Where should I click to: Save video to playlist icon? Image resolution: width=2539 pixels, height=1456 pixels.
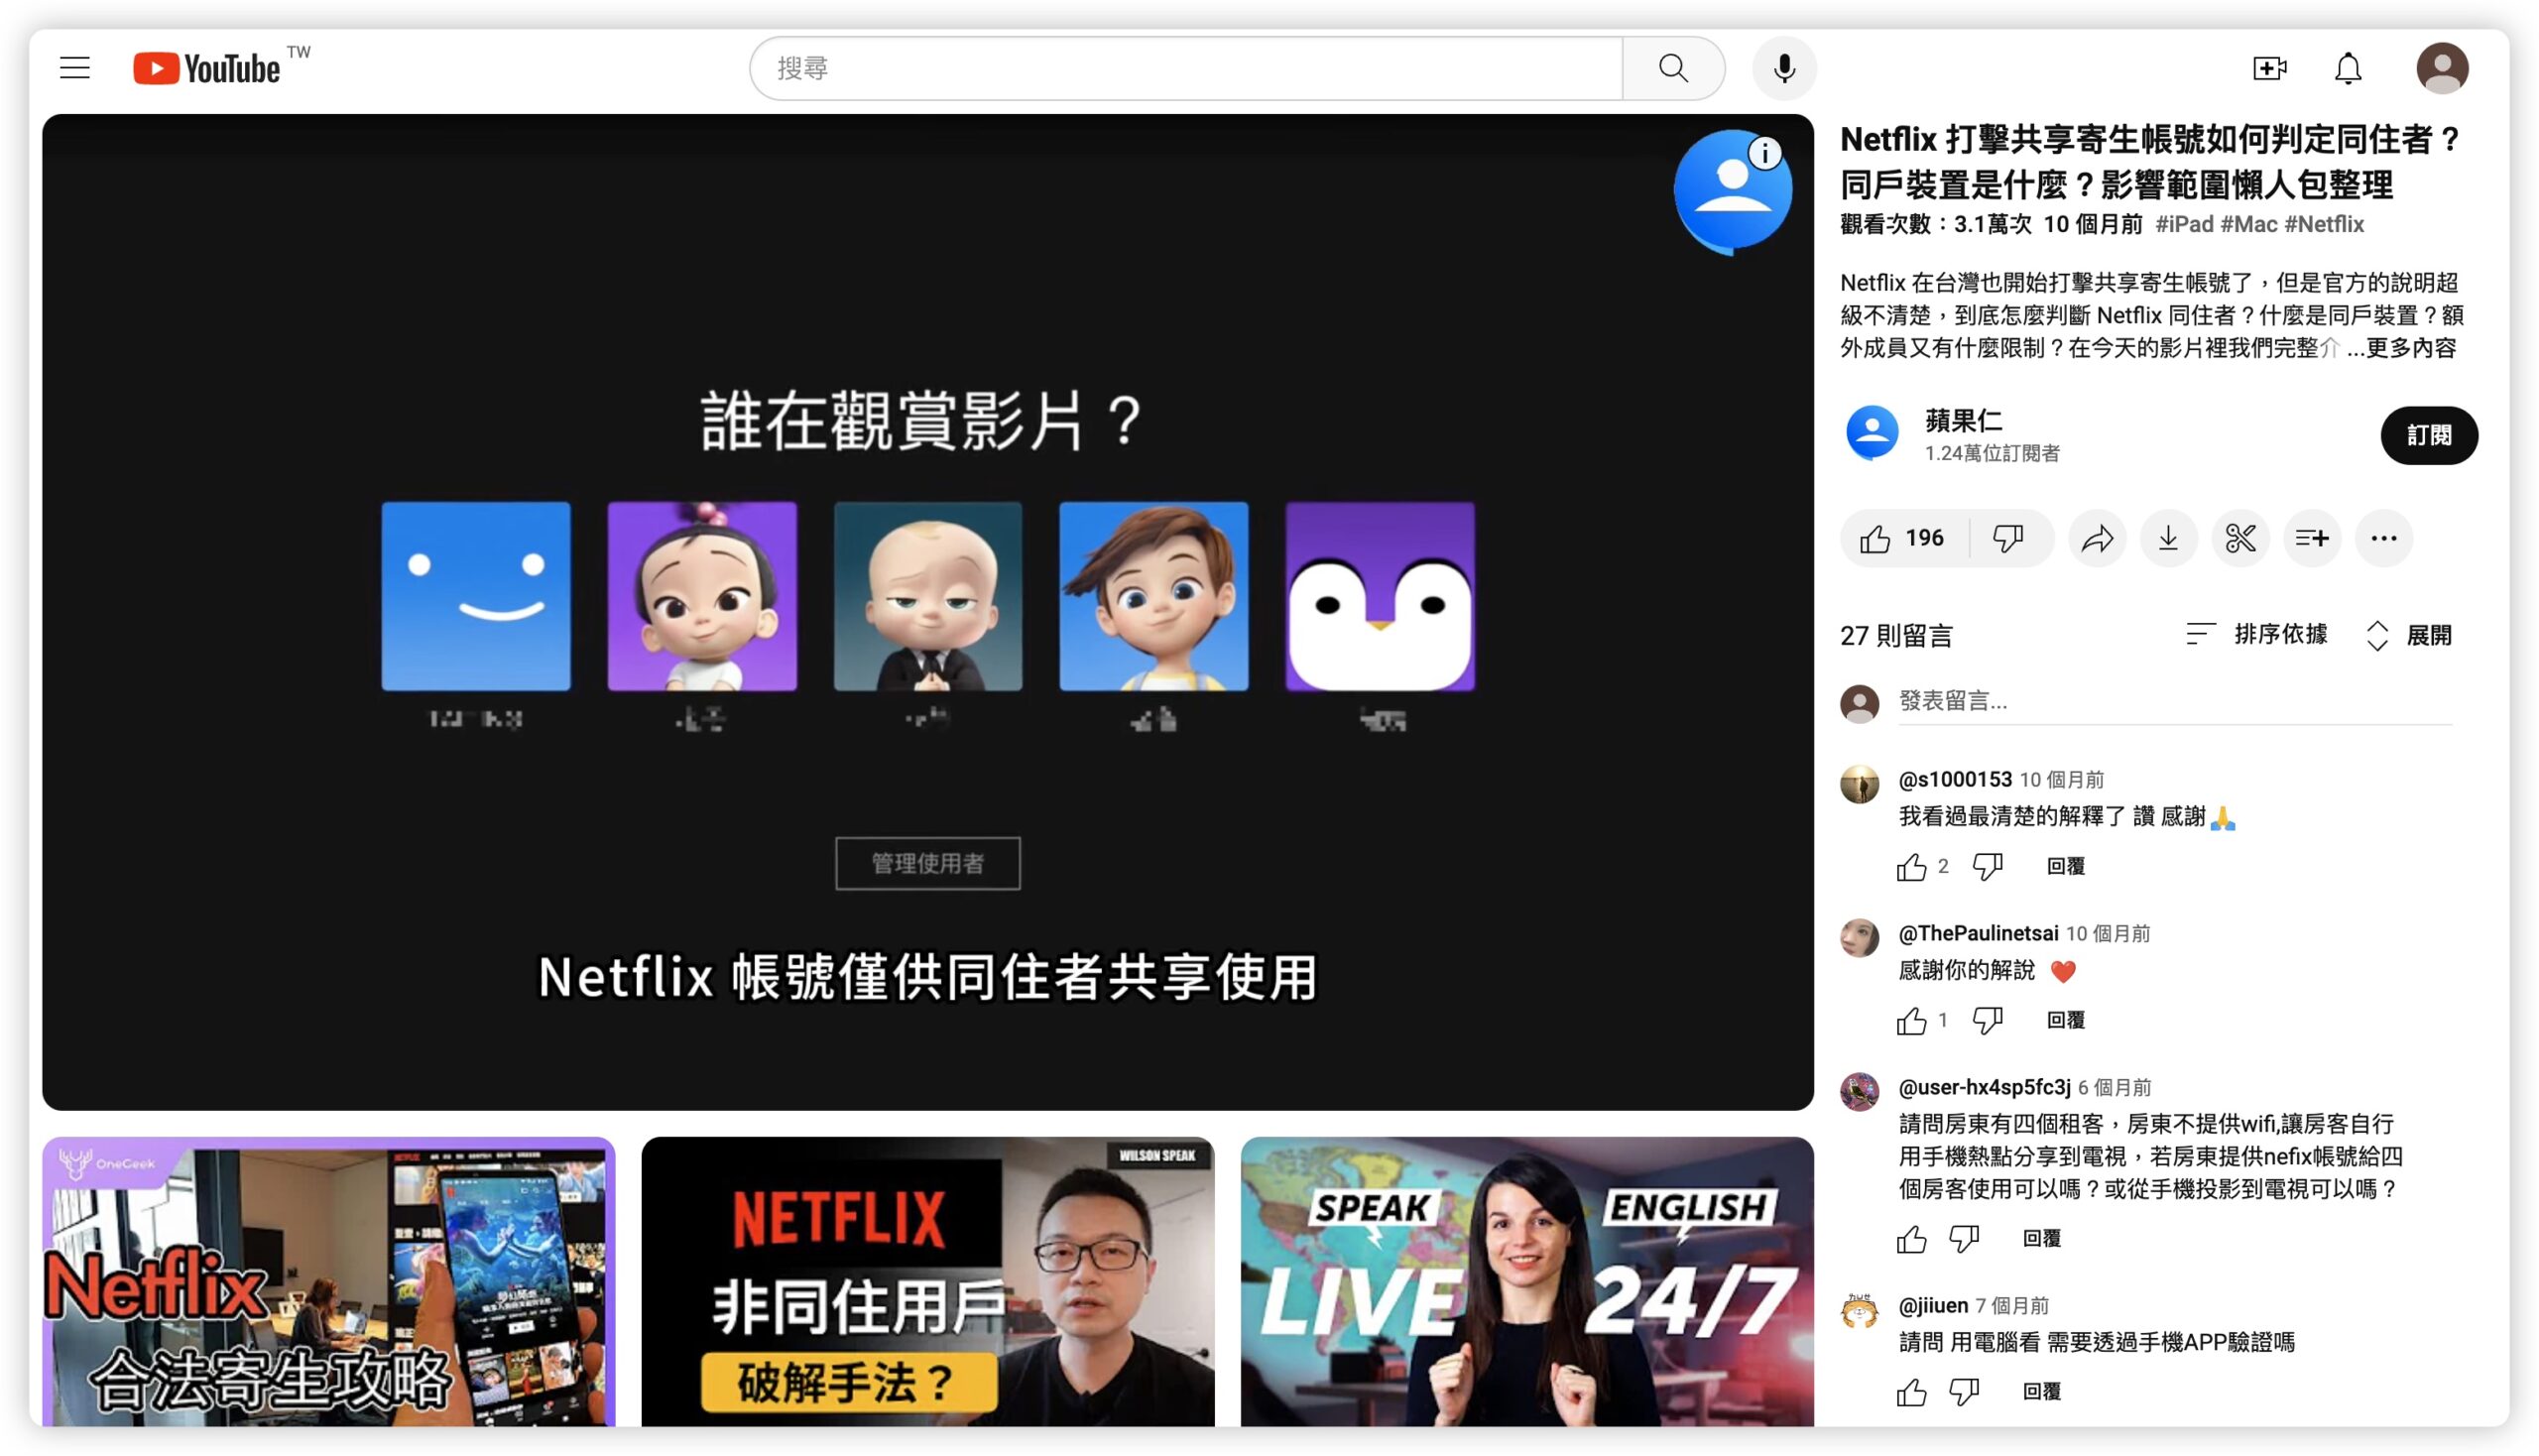tap(2312, 538)
